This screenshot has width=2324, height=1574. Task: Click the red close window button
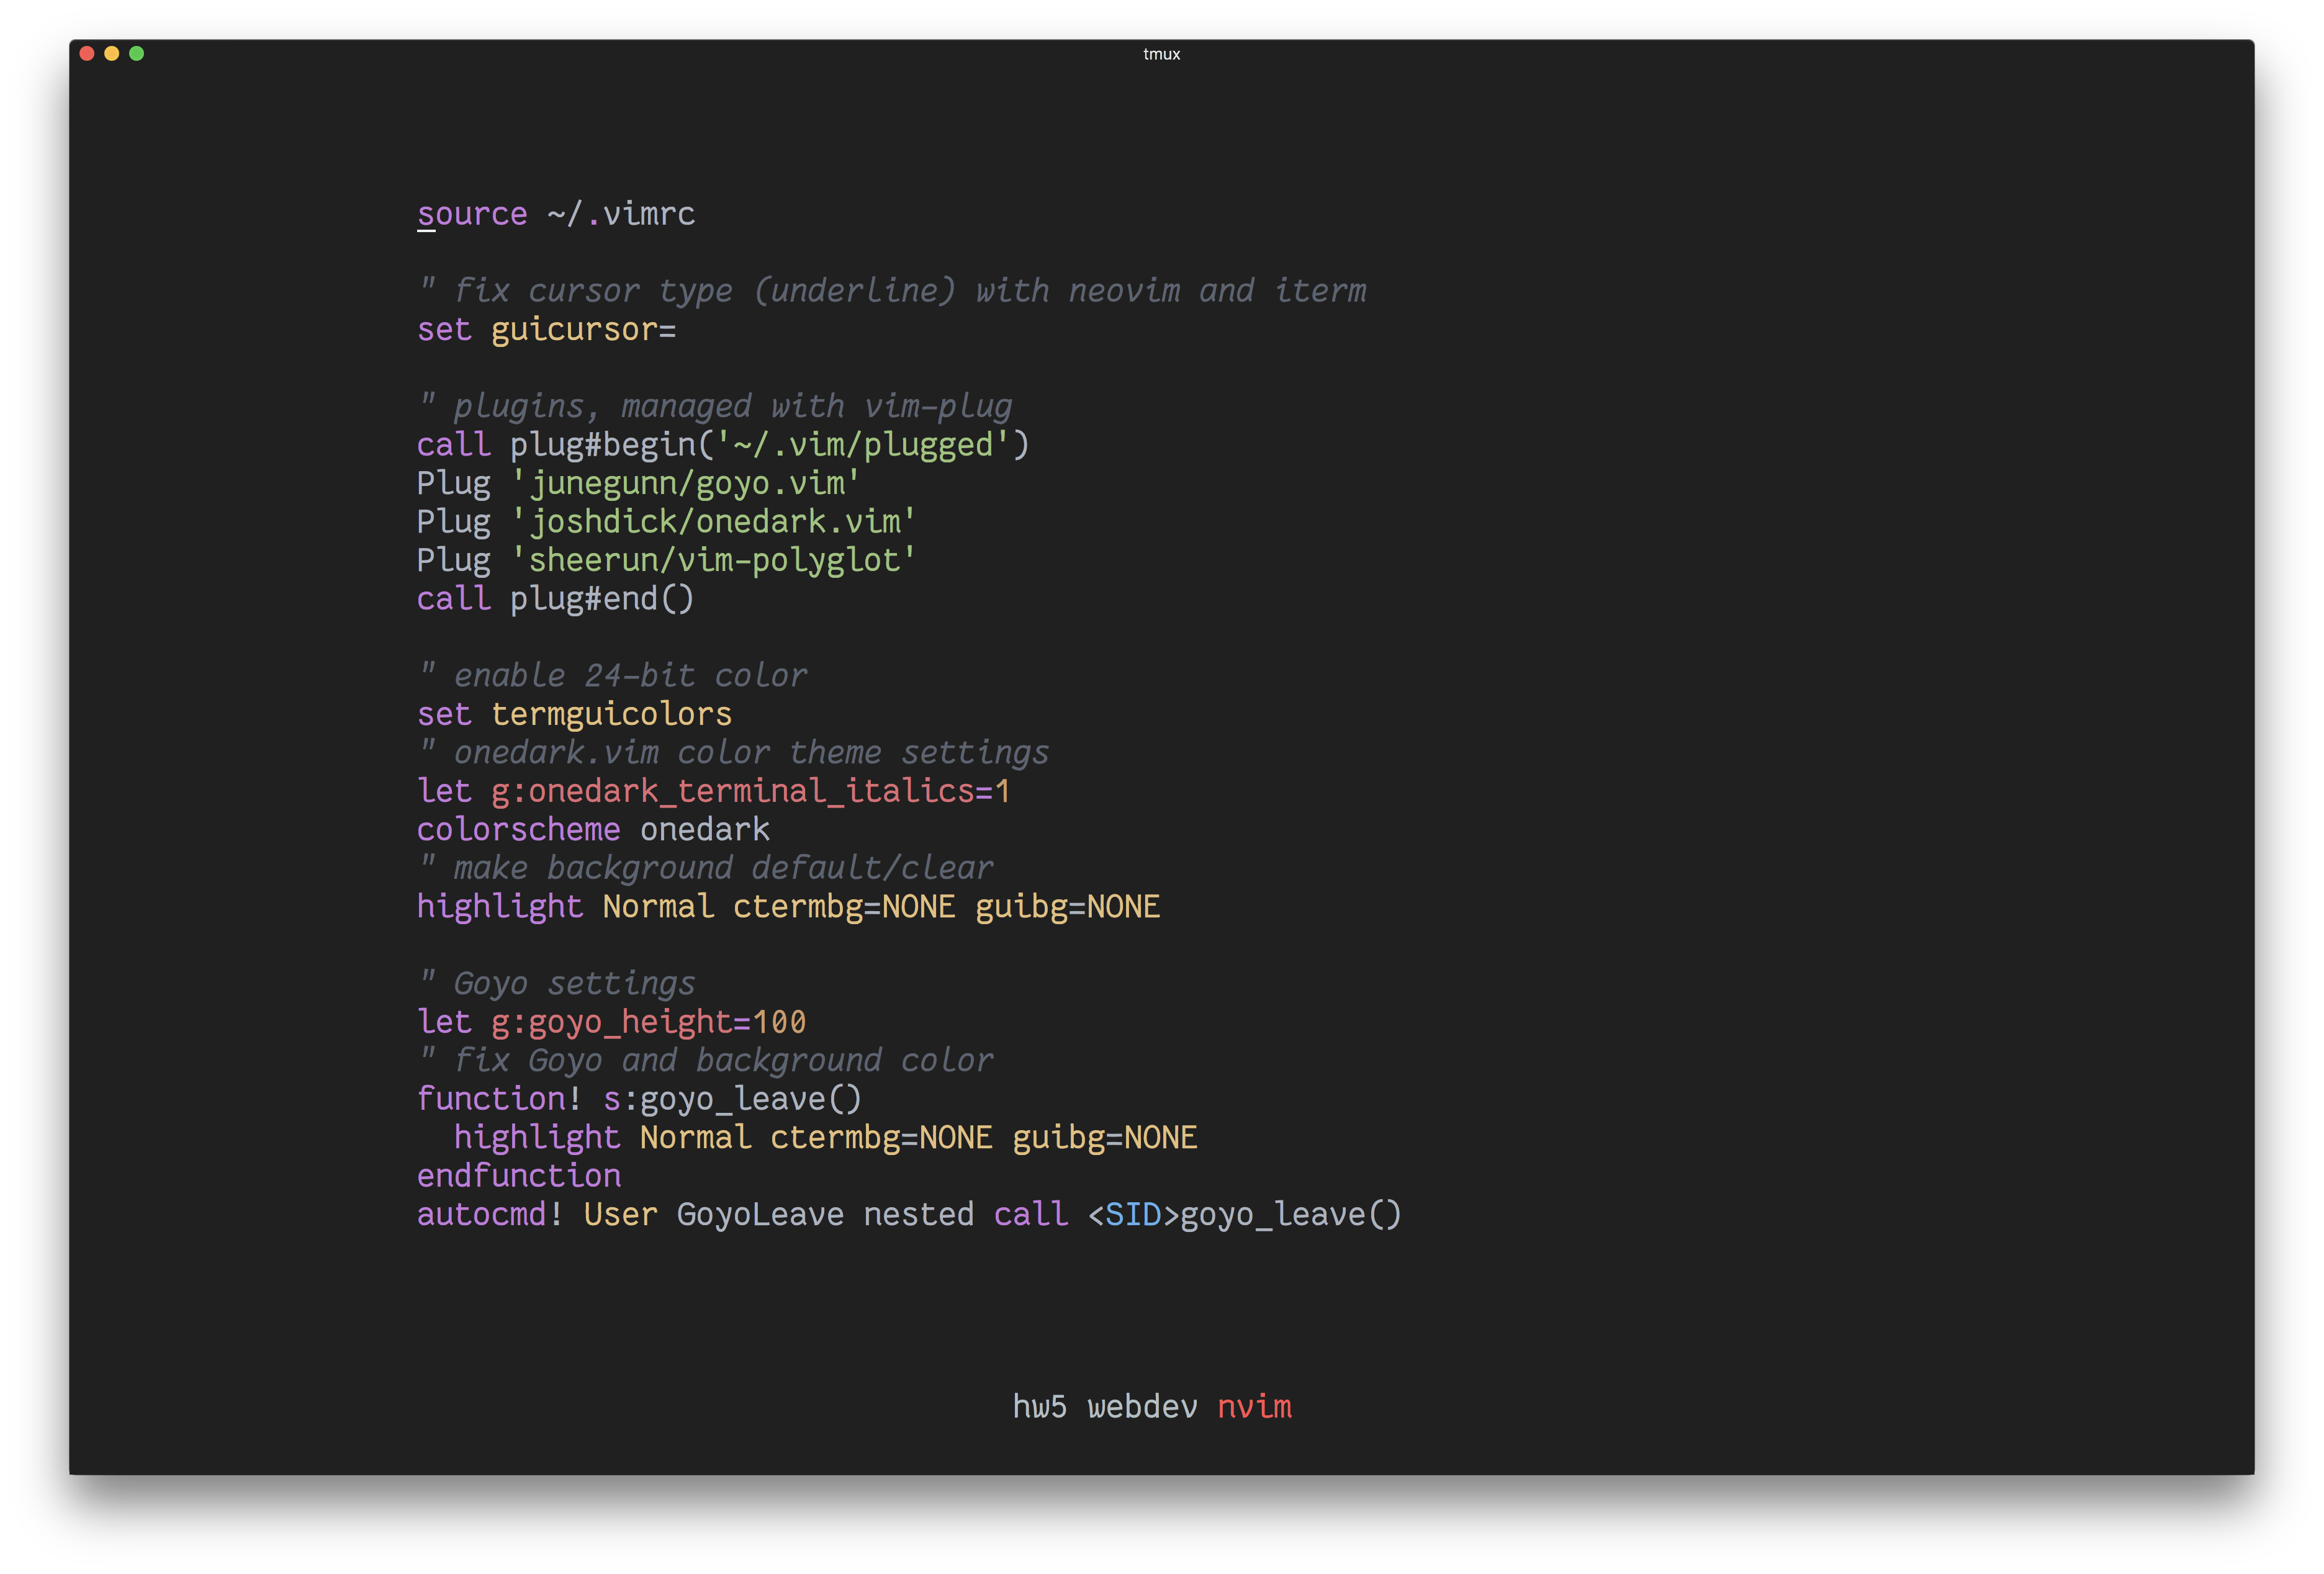(87, 53)
